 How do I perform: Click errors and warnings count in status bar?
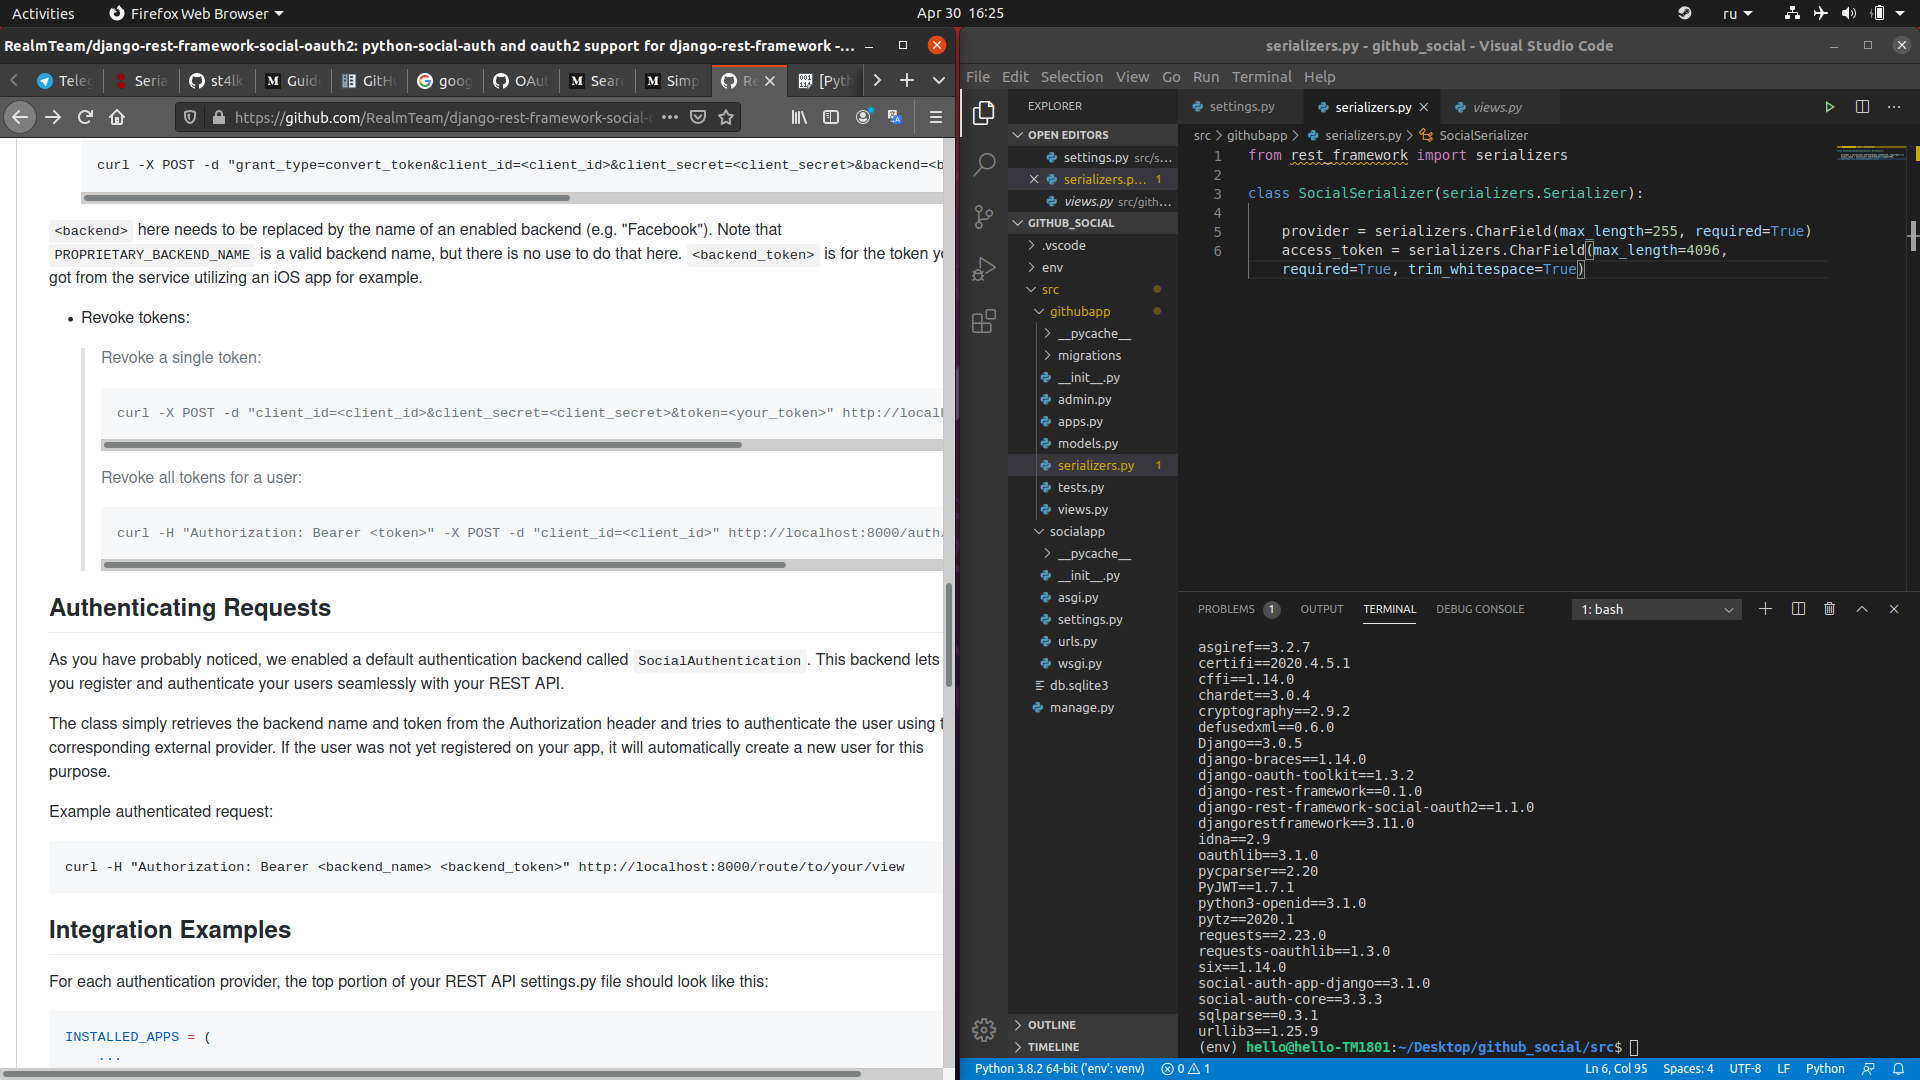[x=1186, y=1069]
